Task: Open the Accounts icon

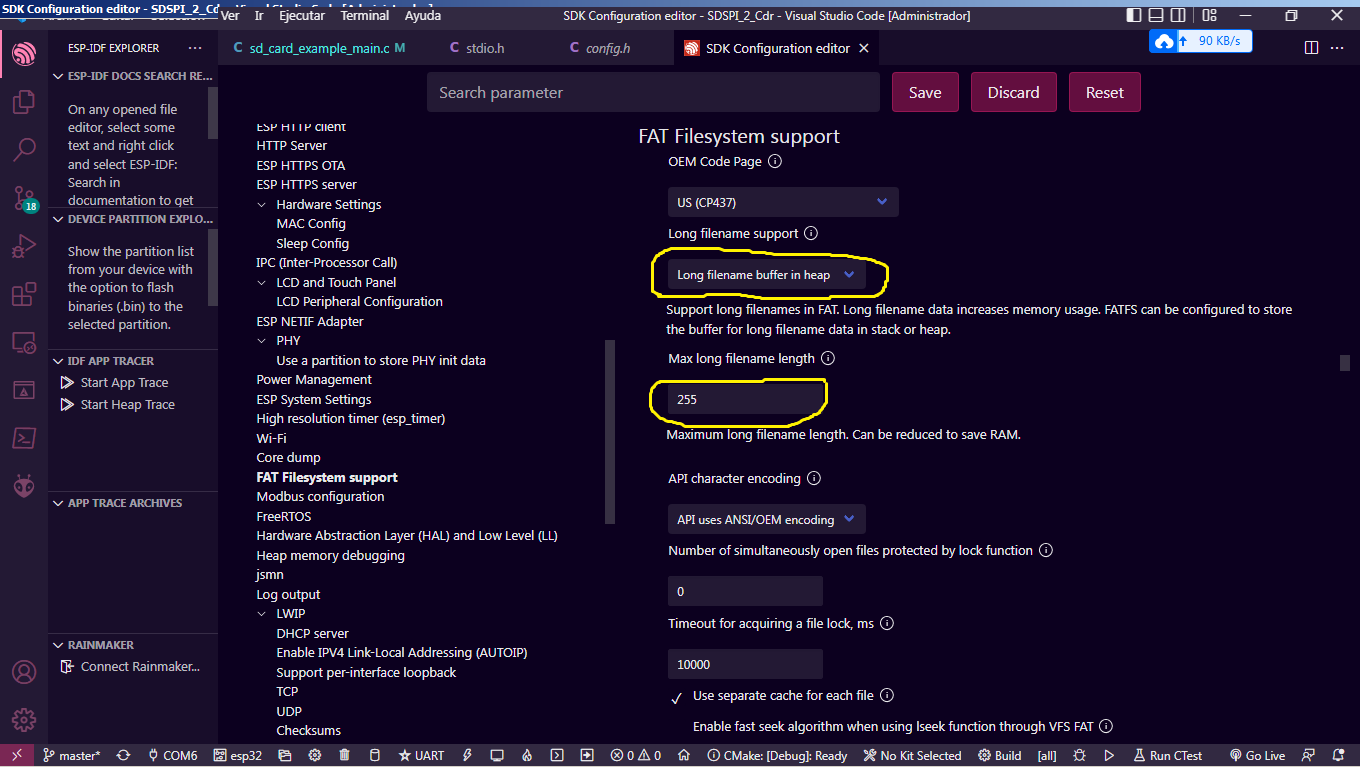Action: [x=24, y=671]
